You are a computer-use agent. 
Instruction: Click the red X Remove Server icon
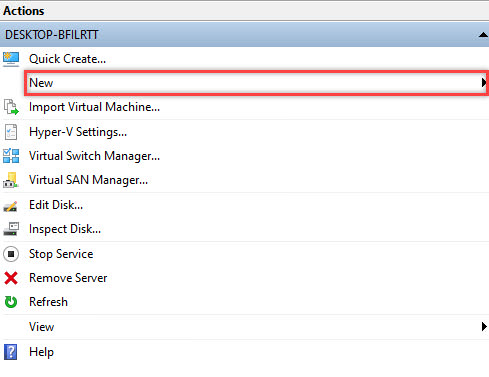coord(11,278)
